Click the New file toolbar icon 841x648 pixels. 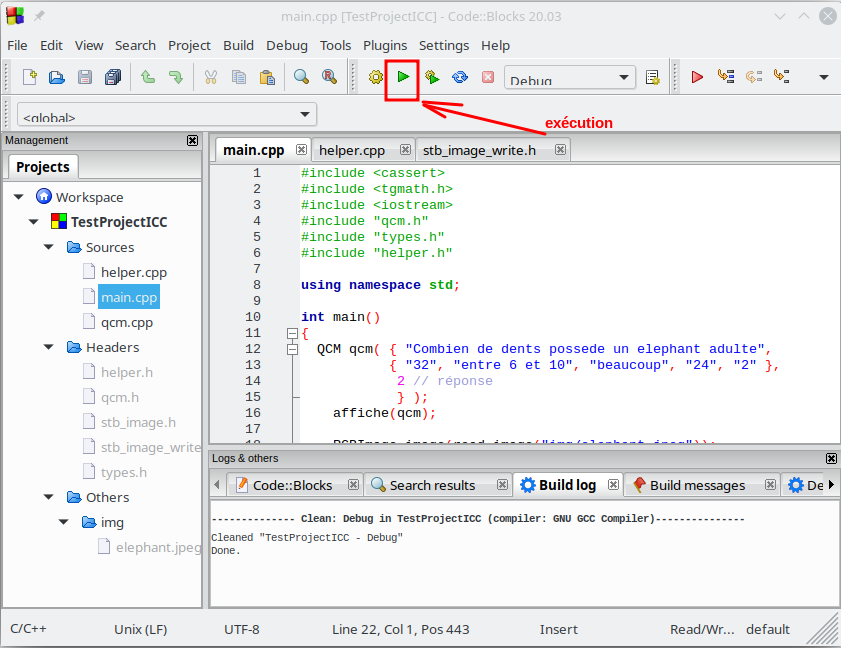coord(30,77)
